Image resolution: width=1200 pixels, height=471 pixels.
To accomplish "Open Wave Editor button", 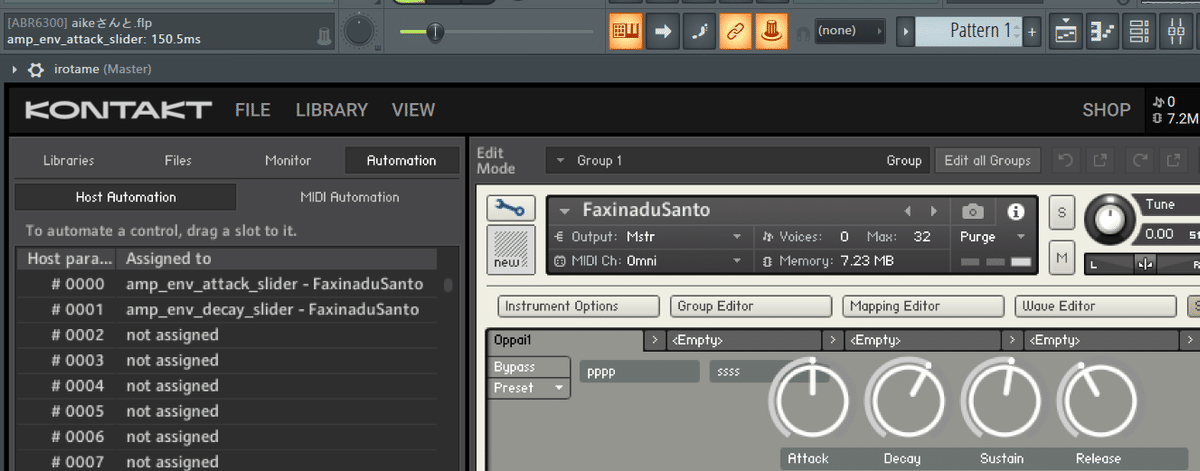I will click(x=1094, y=306).
